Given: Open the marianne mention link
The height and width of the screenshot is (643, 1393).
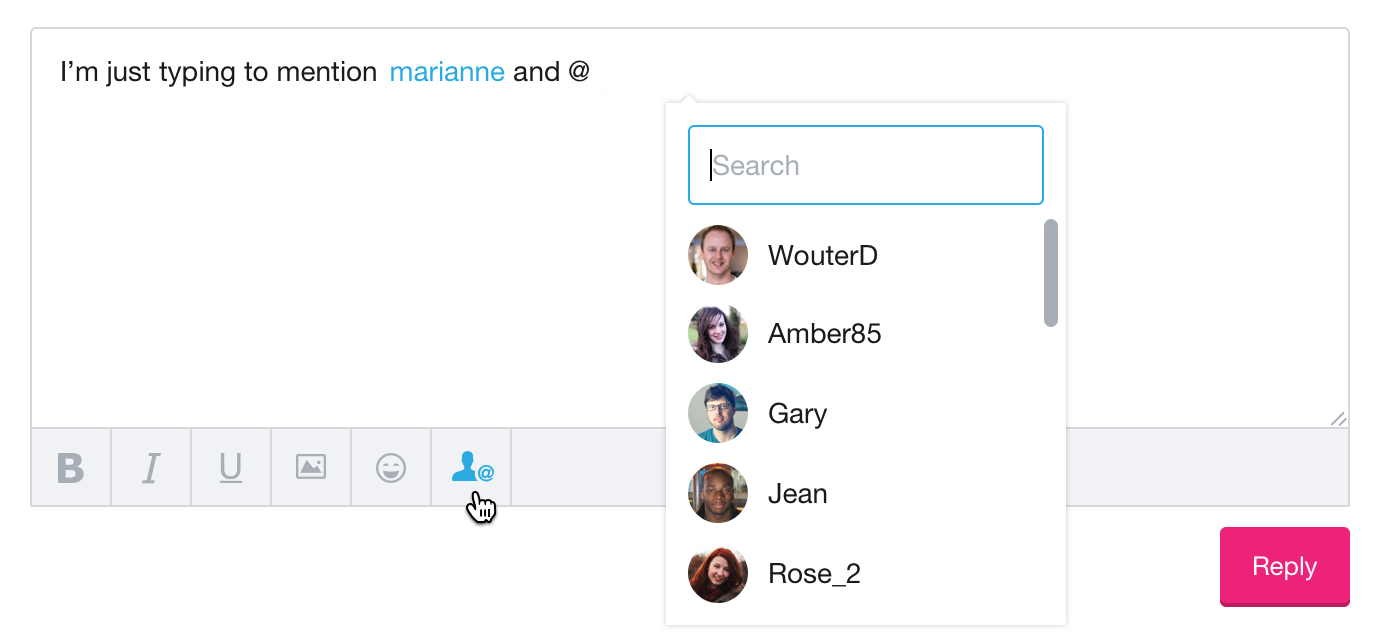Looking at the screenshot, I should click(447, 72).
